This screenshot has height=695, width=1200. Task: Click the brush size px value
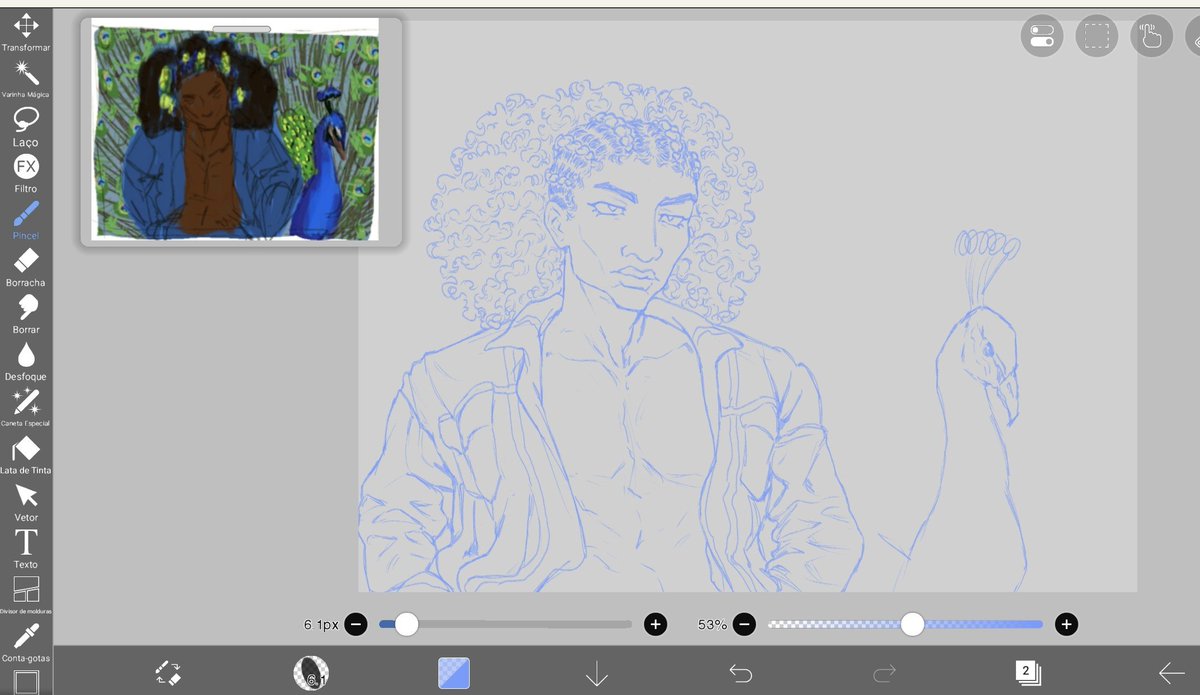(321, 624)
